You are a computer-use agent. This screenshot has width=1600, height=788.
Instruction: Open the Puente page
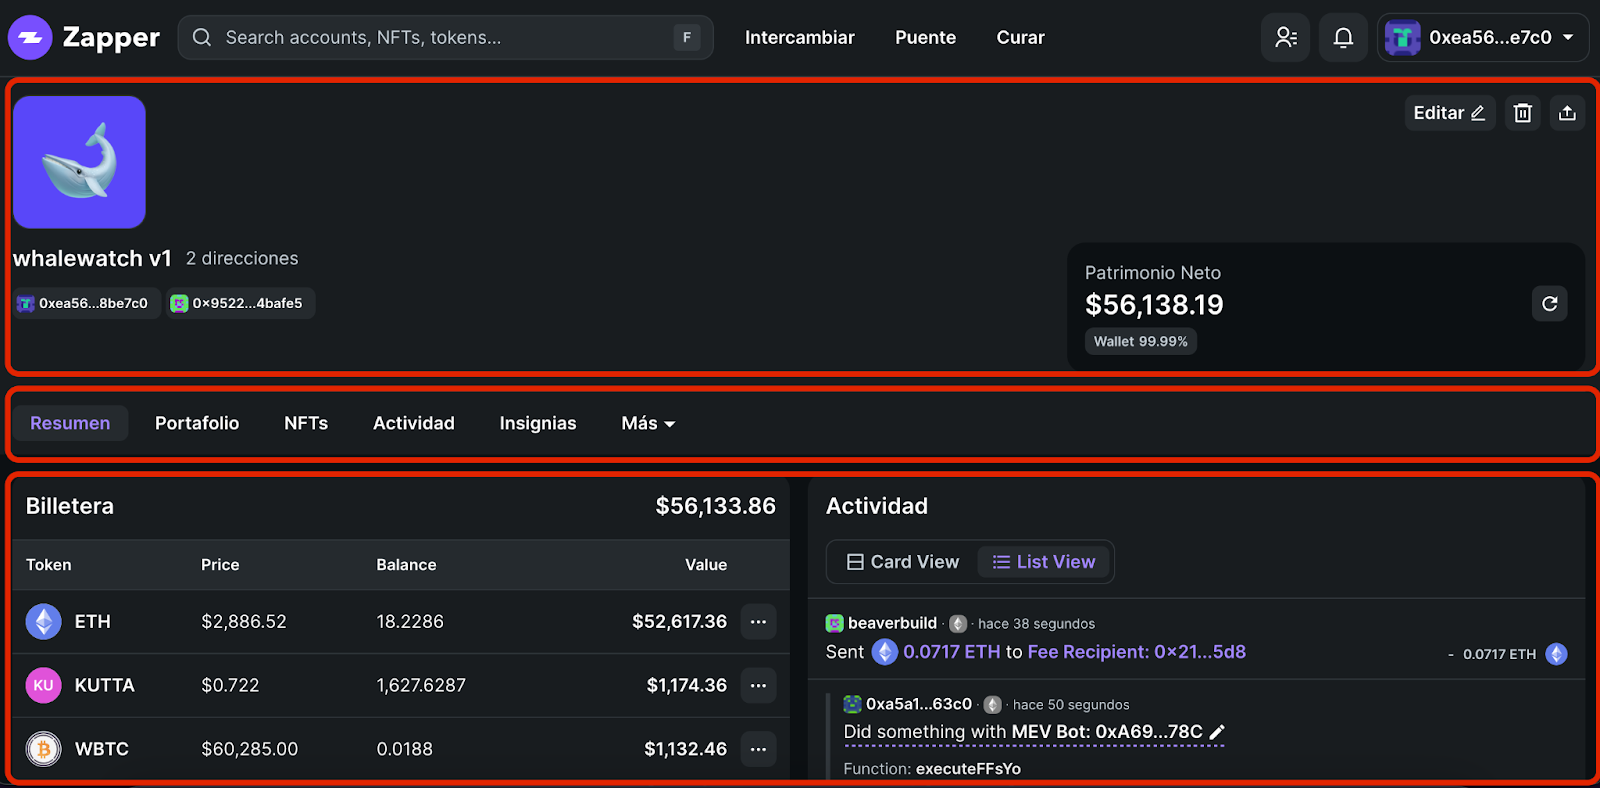(925, 37)
